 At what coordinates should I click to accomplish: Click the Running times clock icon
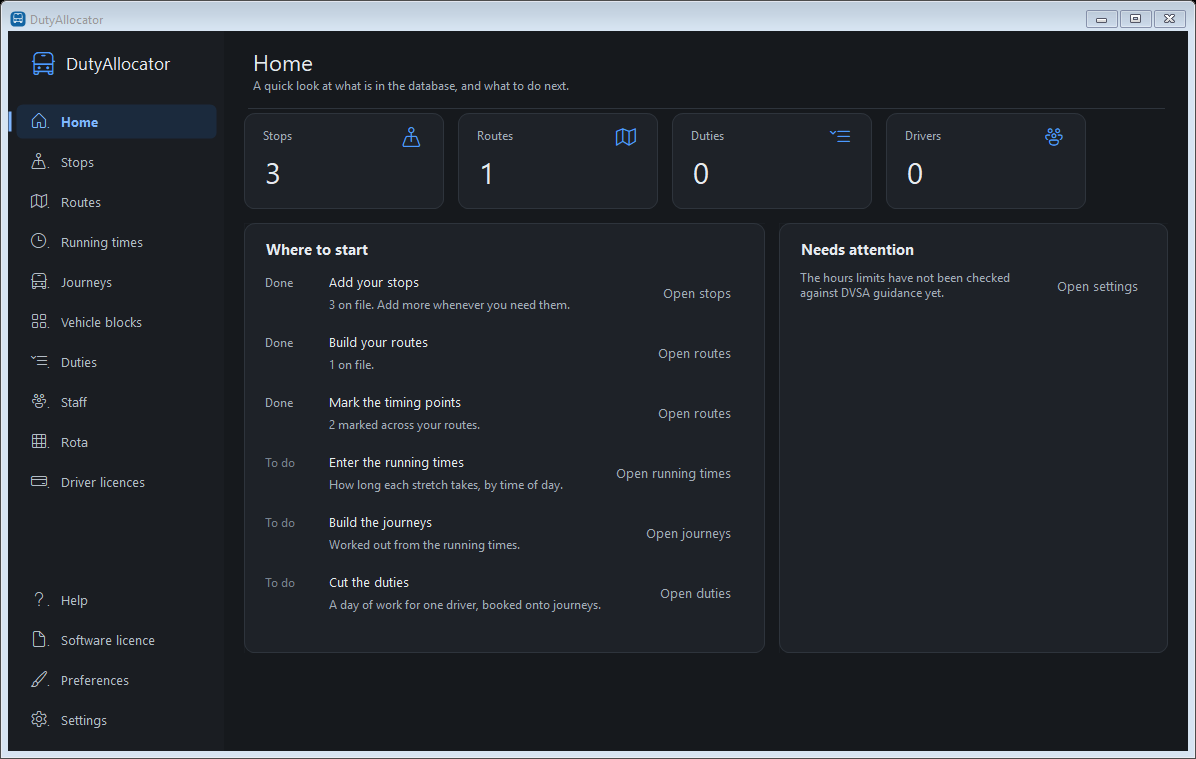point(40,241)
